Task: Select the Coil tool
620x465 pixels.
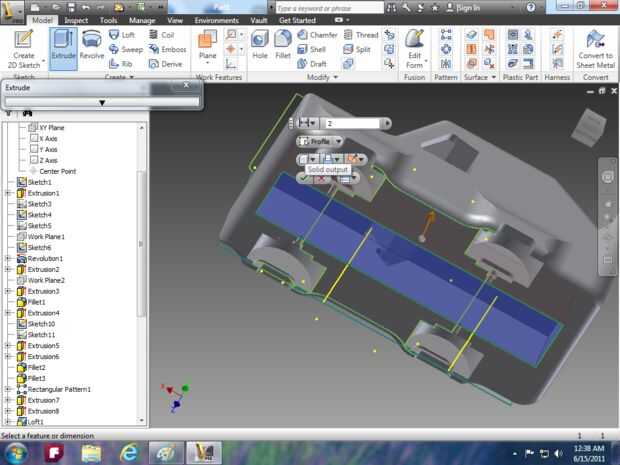Action: (161, 35)
